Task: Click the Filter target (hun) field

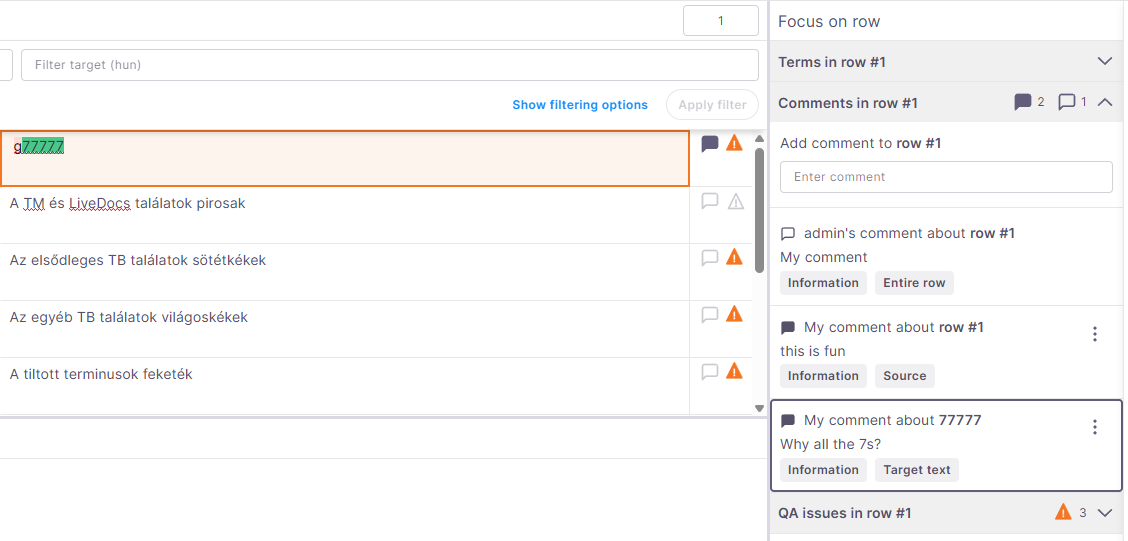Action: click(x=390, y=65)
